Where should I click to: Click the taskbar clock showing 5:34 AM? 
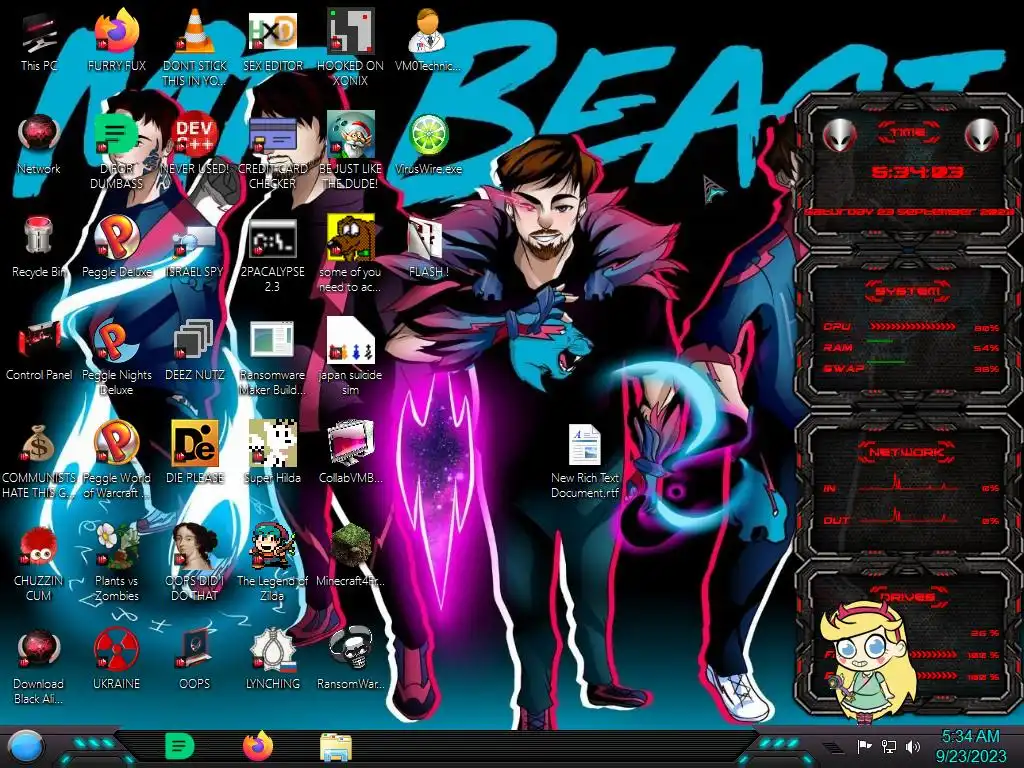(x=970, y=746)
